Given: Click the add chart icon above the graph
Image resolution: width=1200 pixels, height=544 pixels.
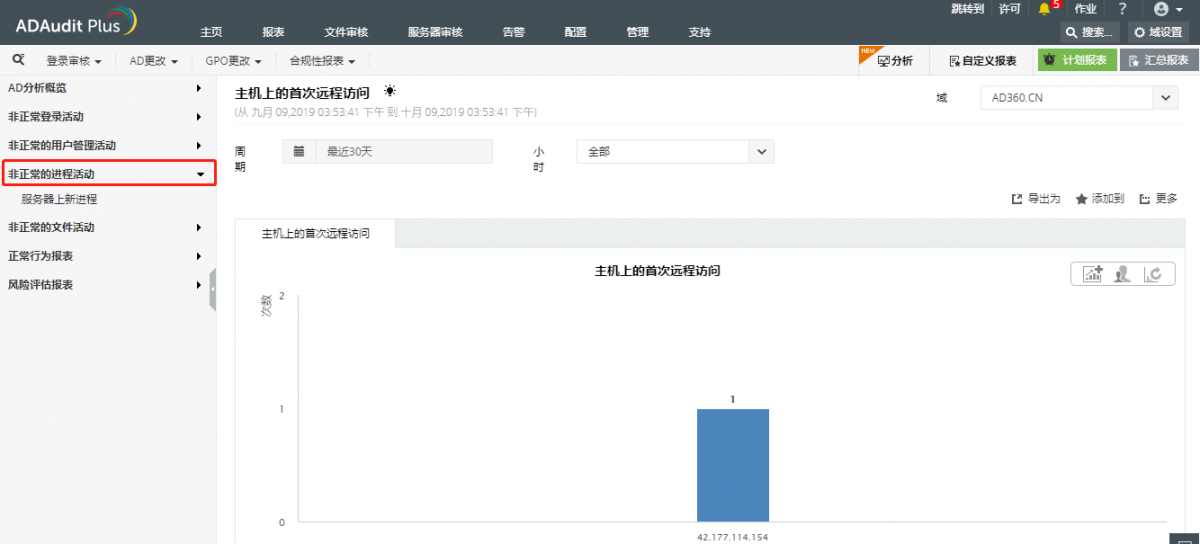Looking at the screenshot, I should pyautogui.click(x=1092, y=274).
